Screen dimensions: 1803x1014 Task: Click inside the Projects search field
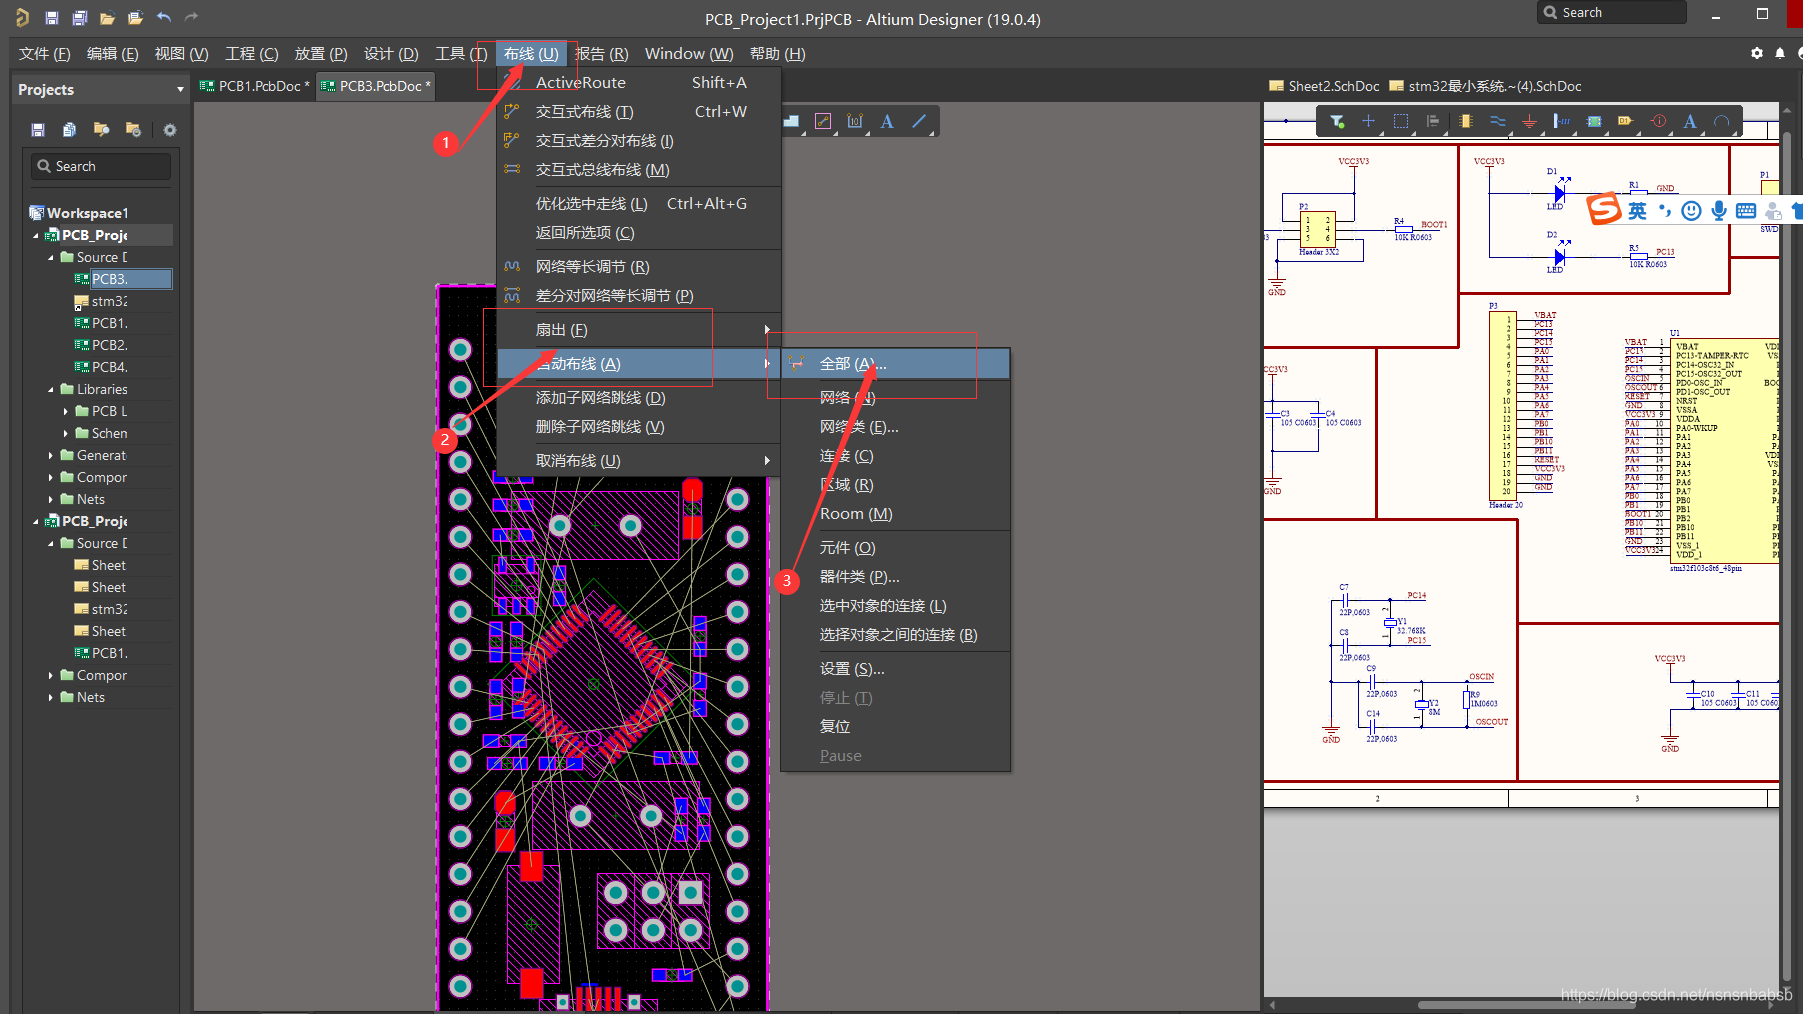pos(100,166)
